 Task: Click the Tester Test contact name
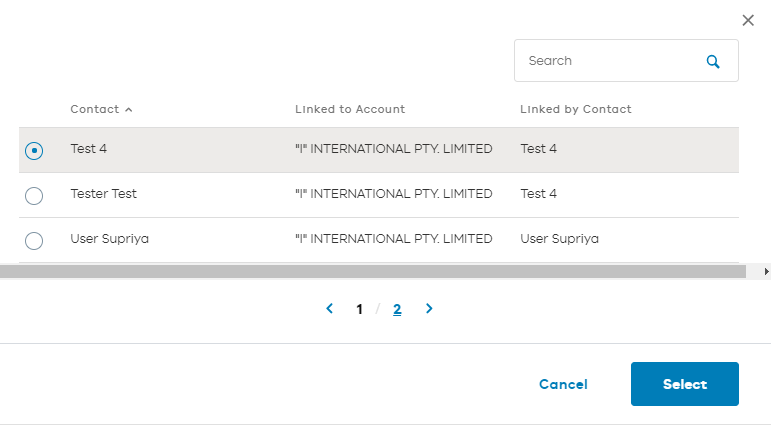103,194
